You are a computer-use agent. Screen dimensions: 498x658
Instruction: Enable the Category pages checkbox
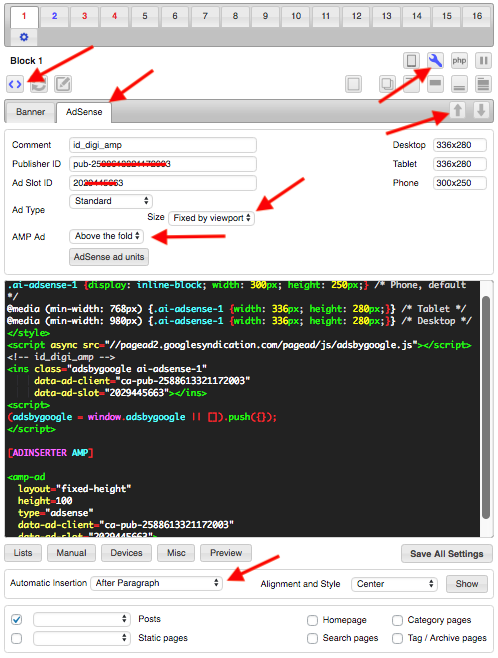[397, 620]
